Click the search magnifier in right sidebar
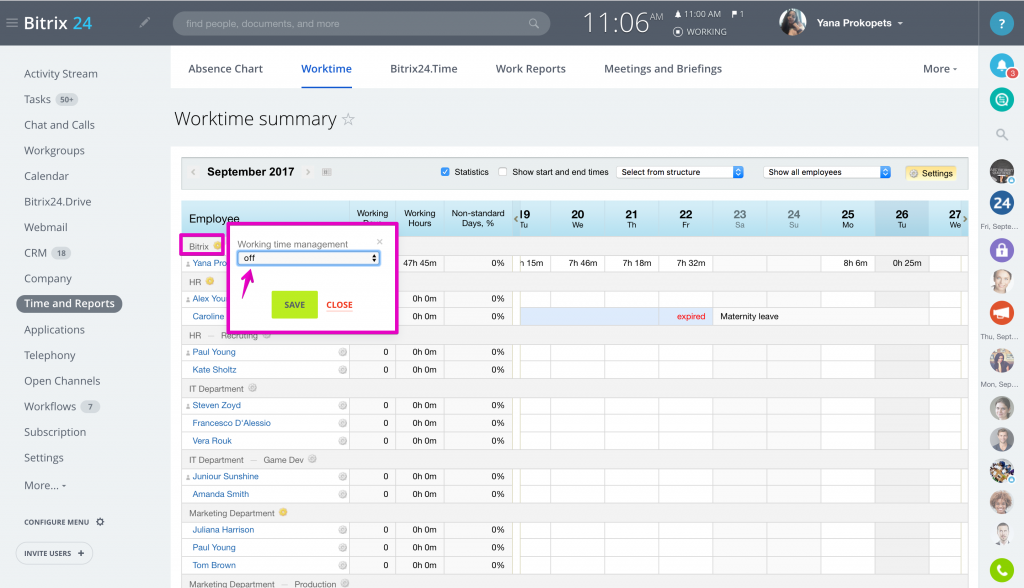The width and height of the screenshot is (1024, 588). (x=1001, y=135)
